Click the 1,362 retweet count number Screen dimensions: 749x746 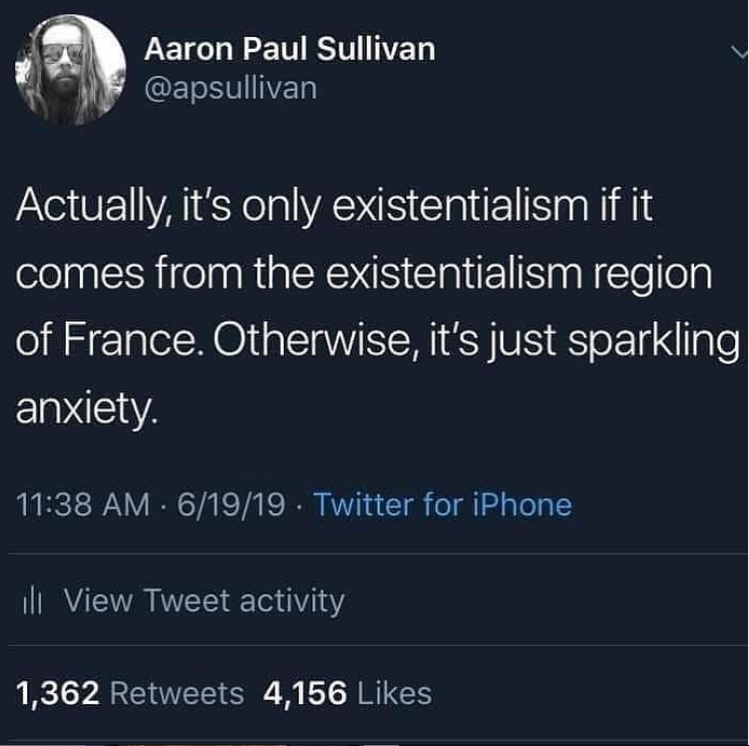[58, 693]
